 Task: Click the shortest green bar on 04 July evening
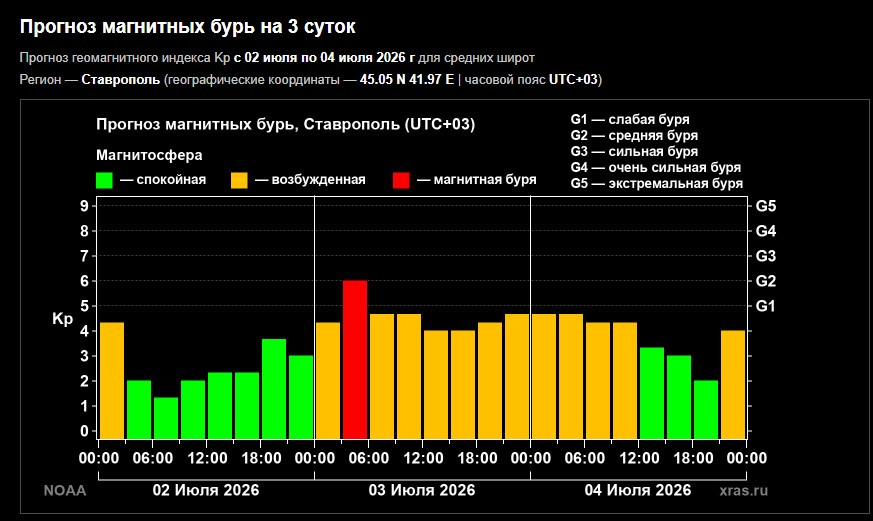click(706, 410)
